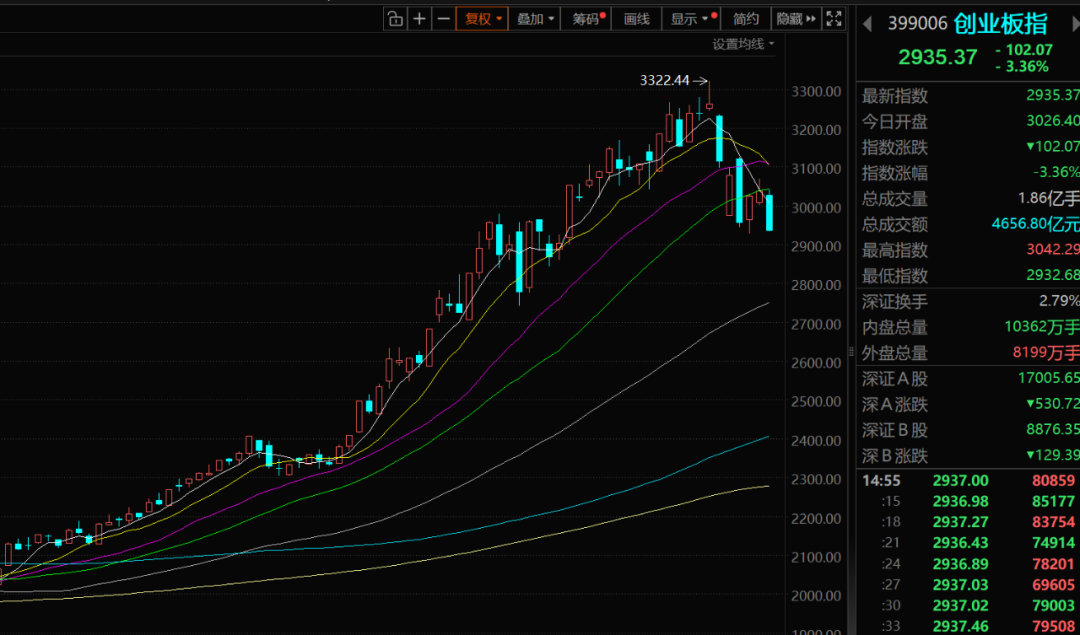Click the 399006 stock code

915,23
